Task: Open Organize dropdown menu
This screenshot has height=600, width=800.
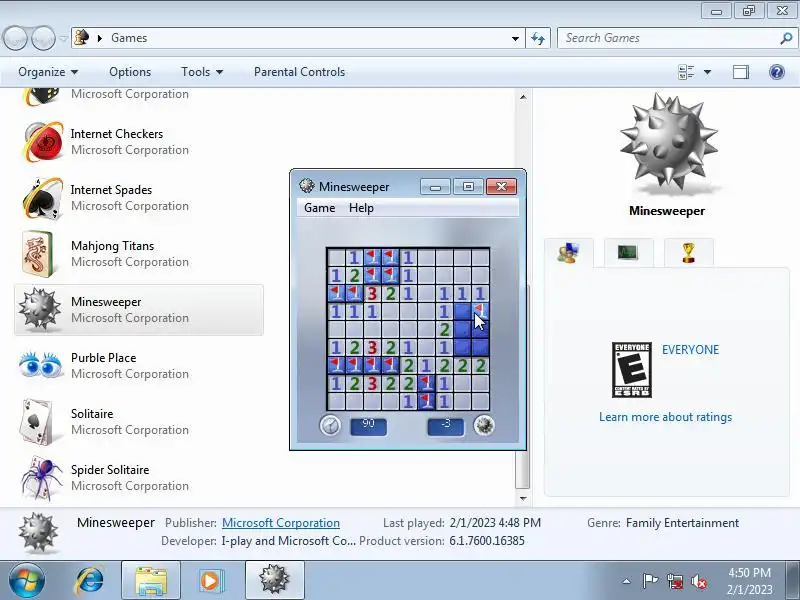Action: [x=48, y=72]
